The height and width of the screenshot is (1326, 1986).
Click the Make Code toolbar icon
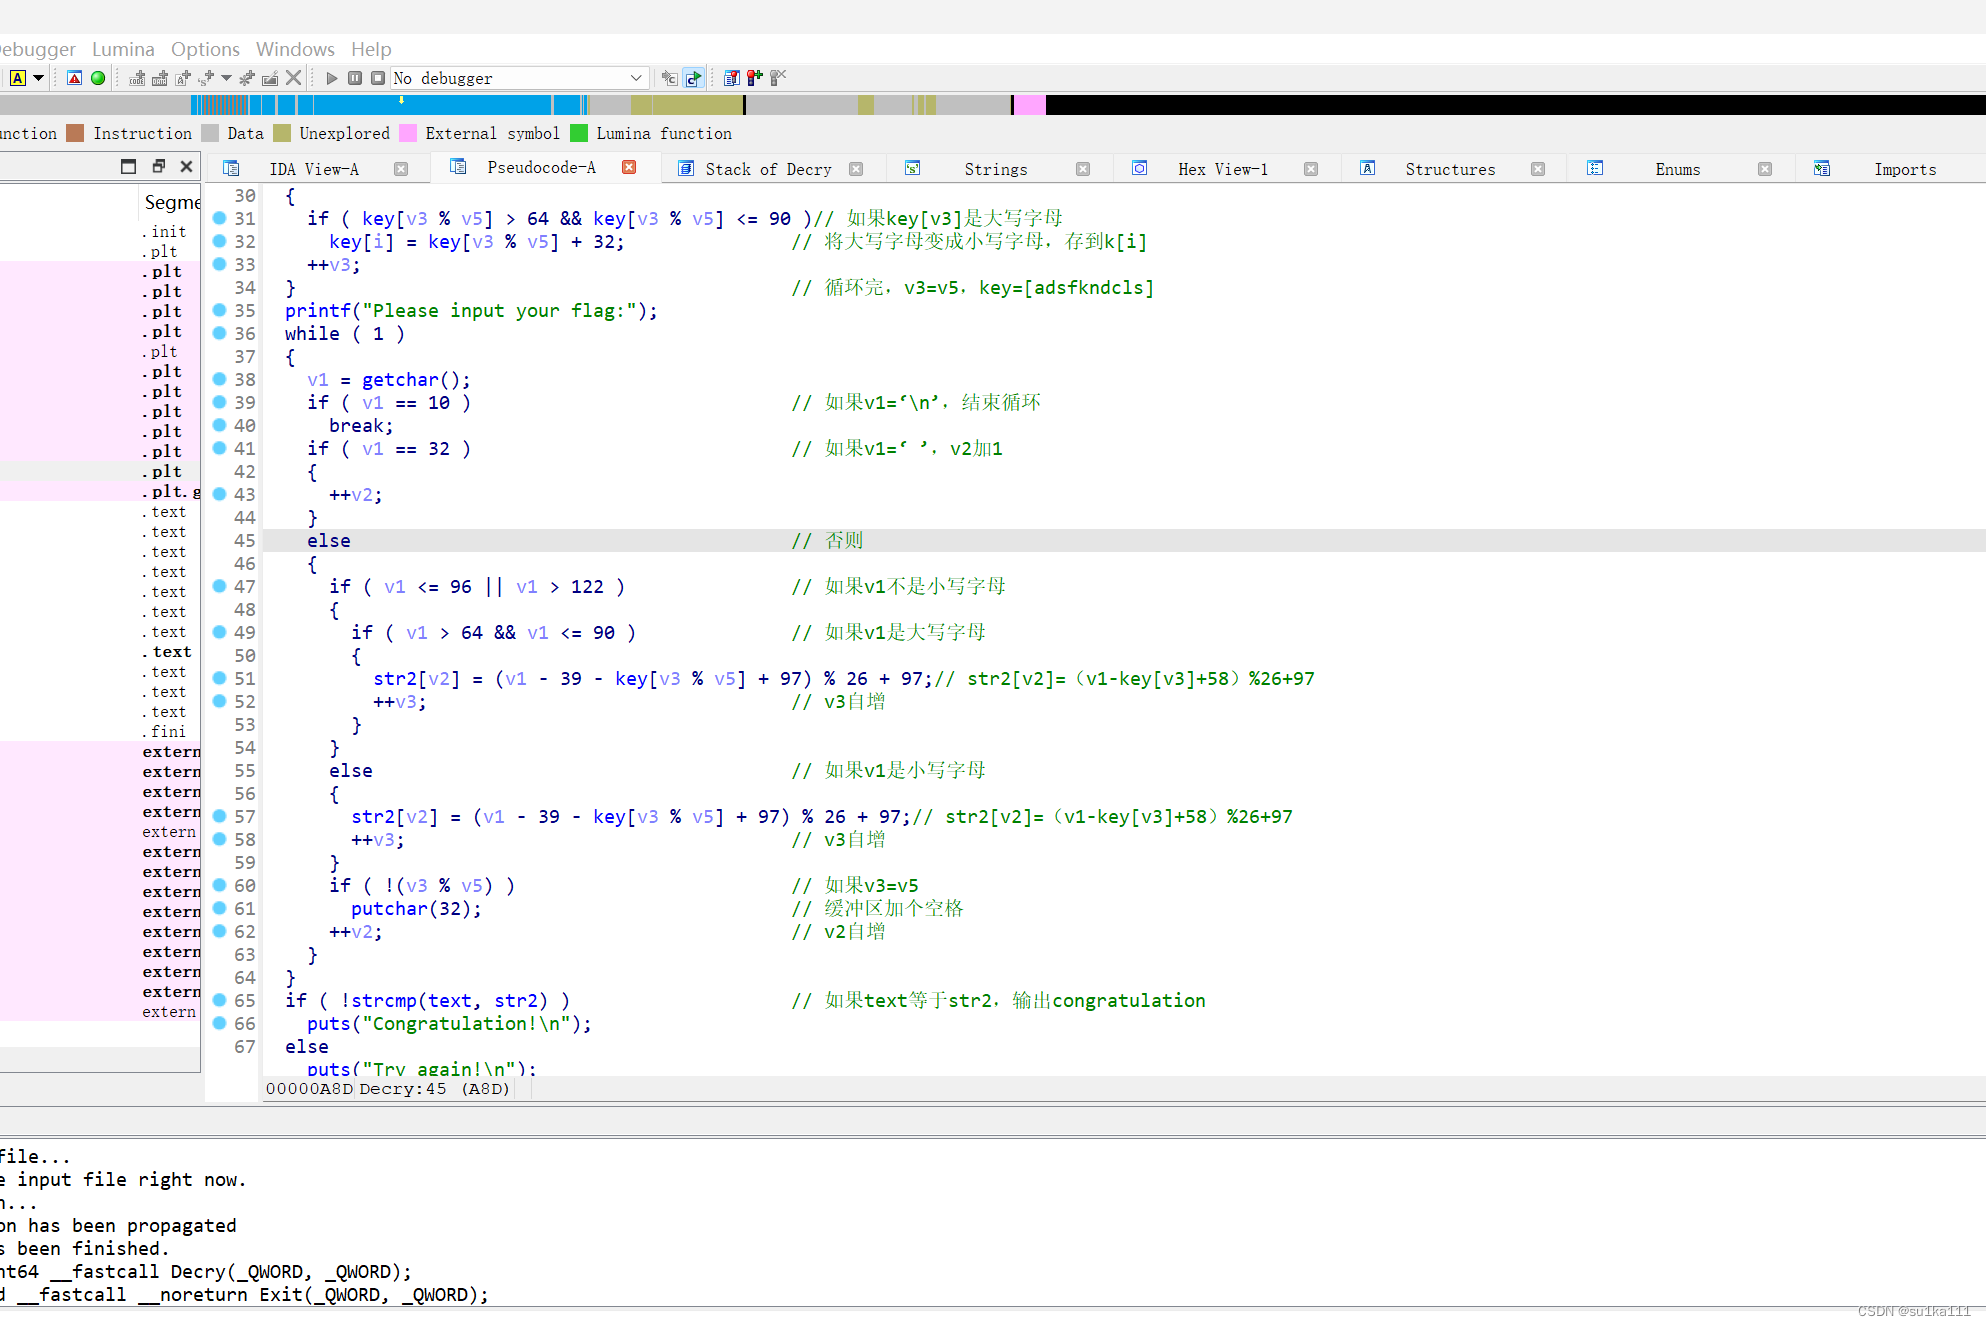point(137,78)
